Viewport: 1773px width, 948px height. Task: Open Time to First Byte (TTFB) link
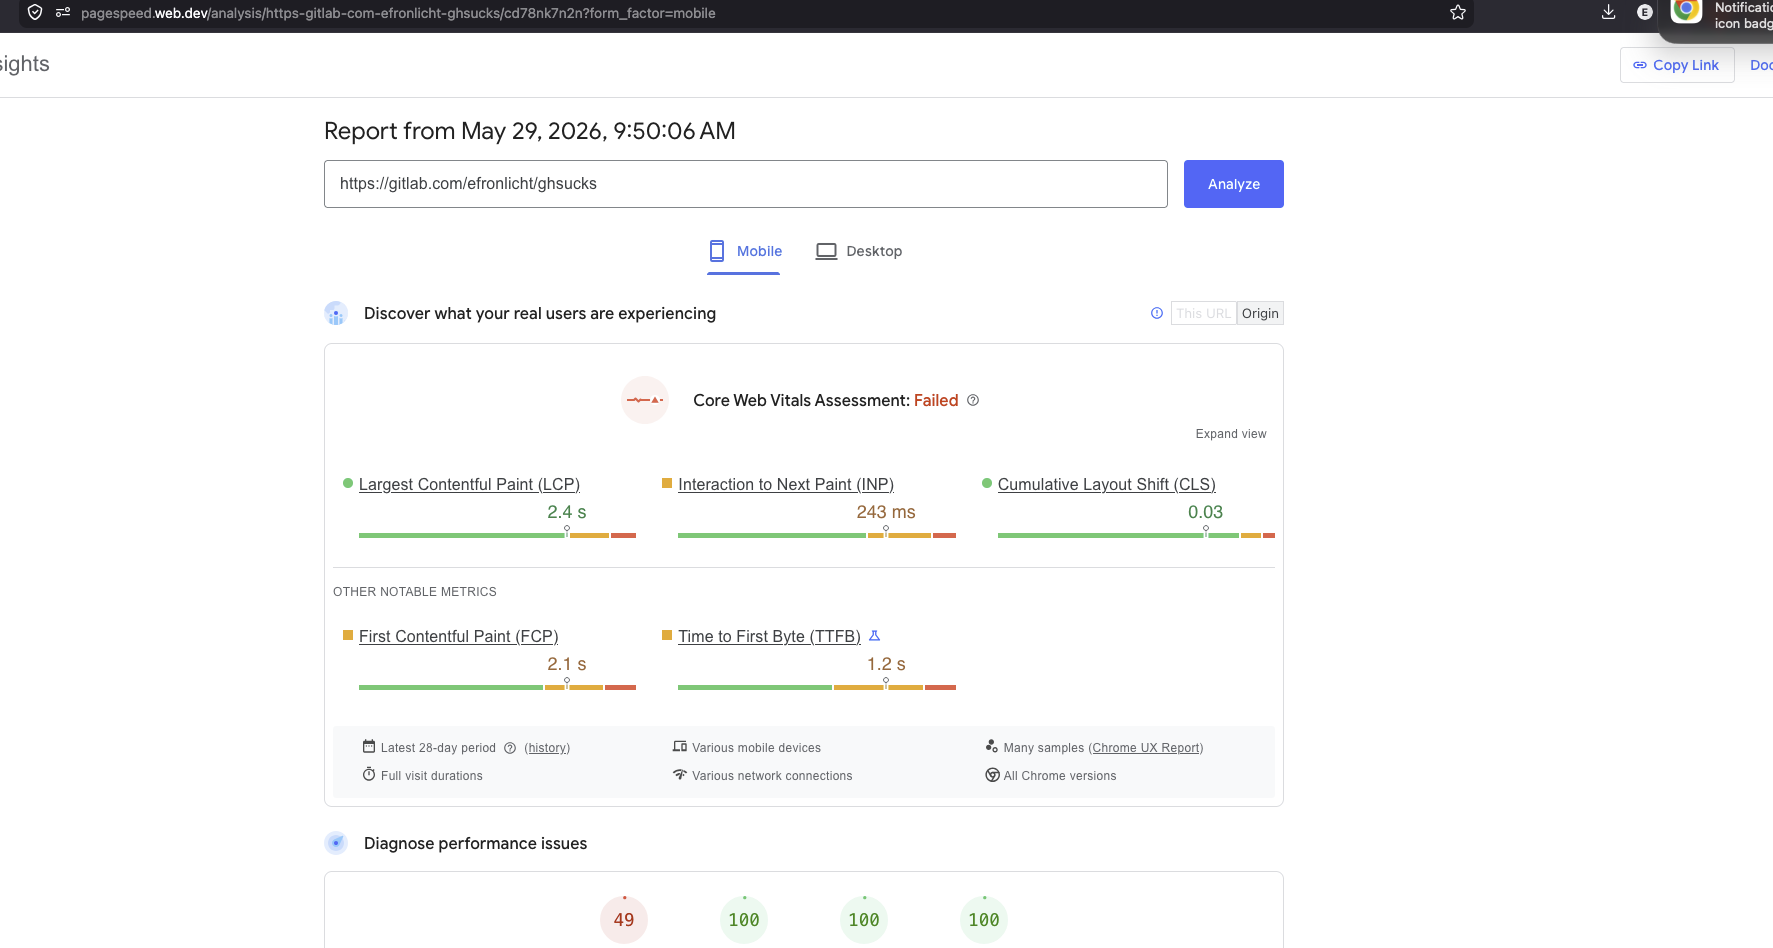point(769,636)
